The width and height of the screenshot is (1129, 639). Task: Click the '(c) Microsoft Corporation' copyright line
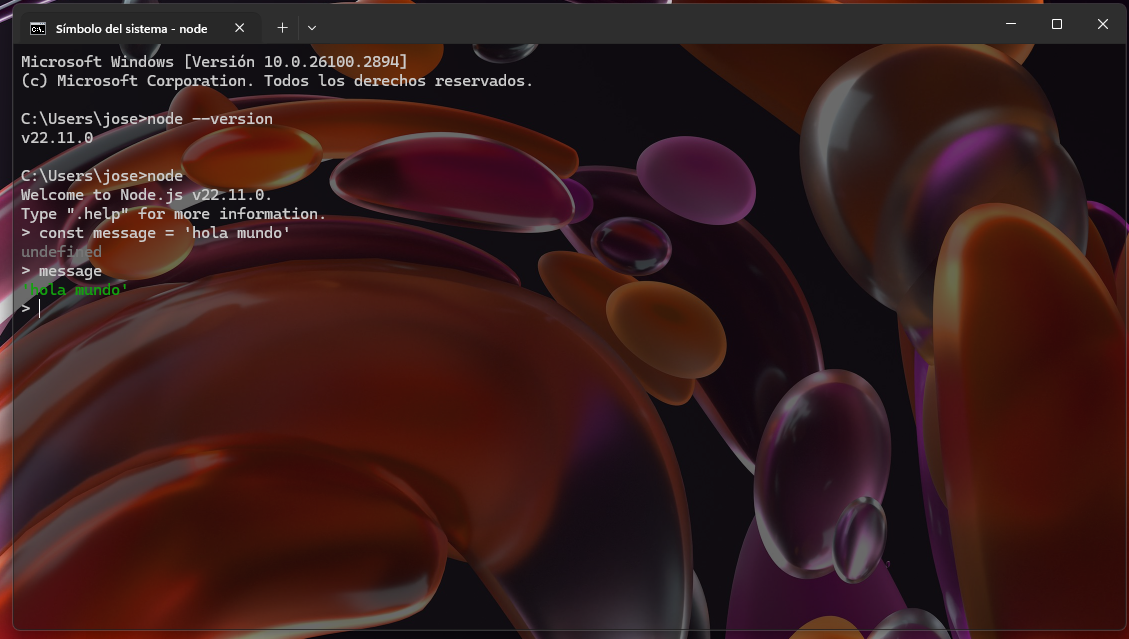click(x=276, y=81)
